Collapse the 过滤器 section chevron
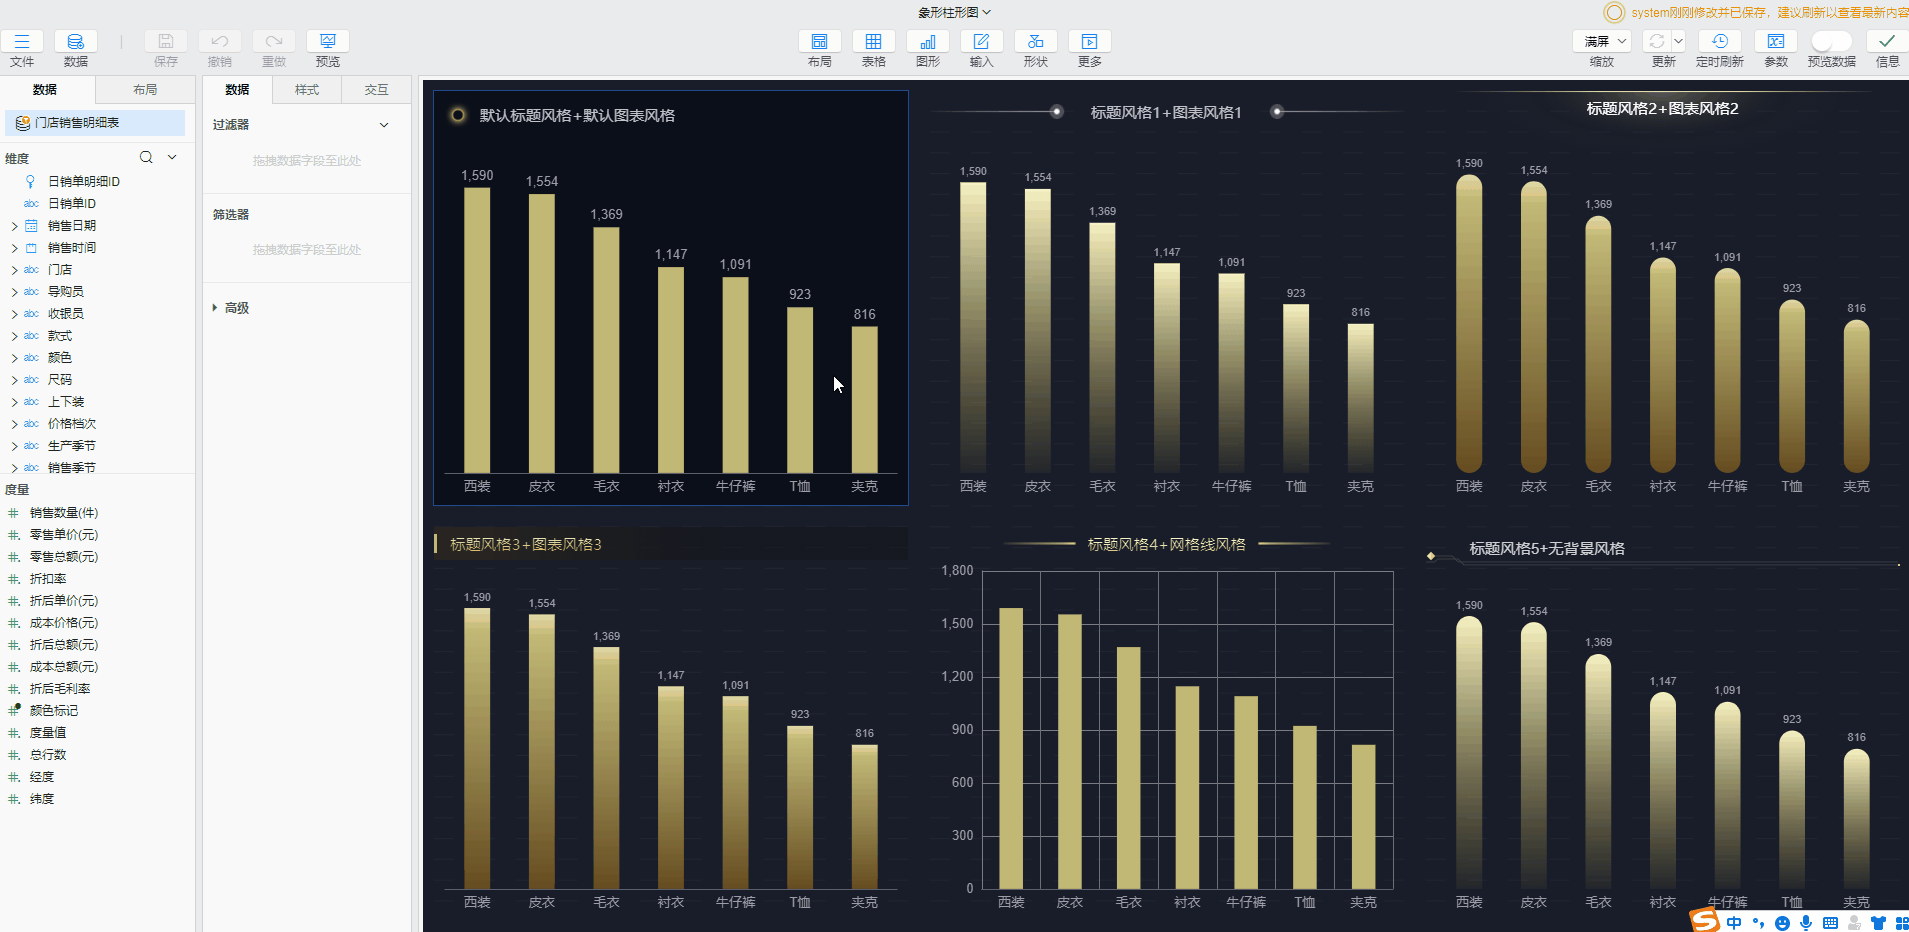 tap(384, 125)
